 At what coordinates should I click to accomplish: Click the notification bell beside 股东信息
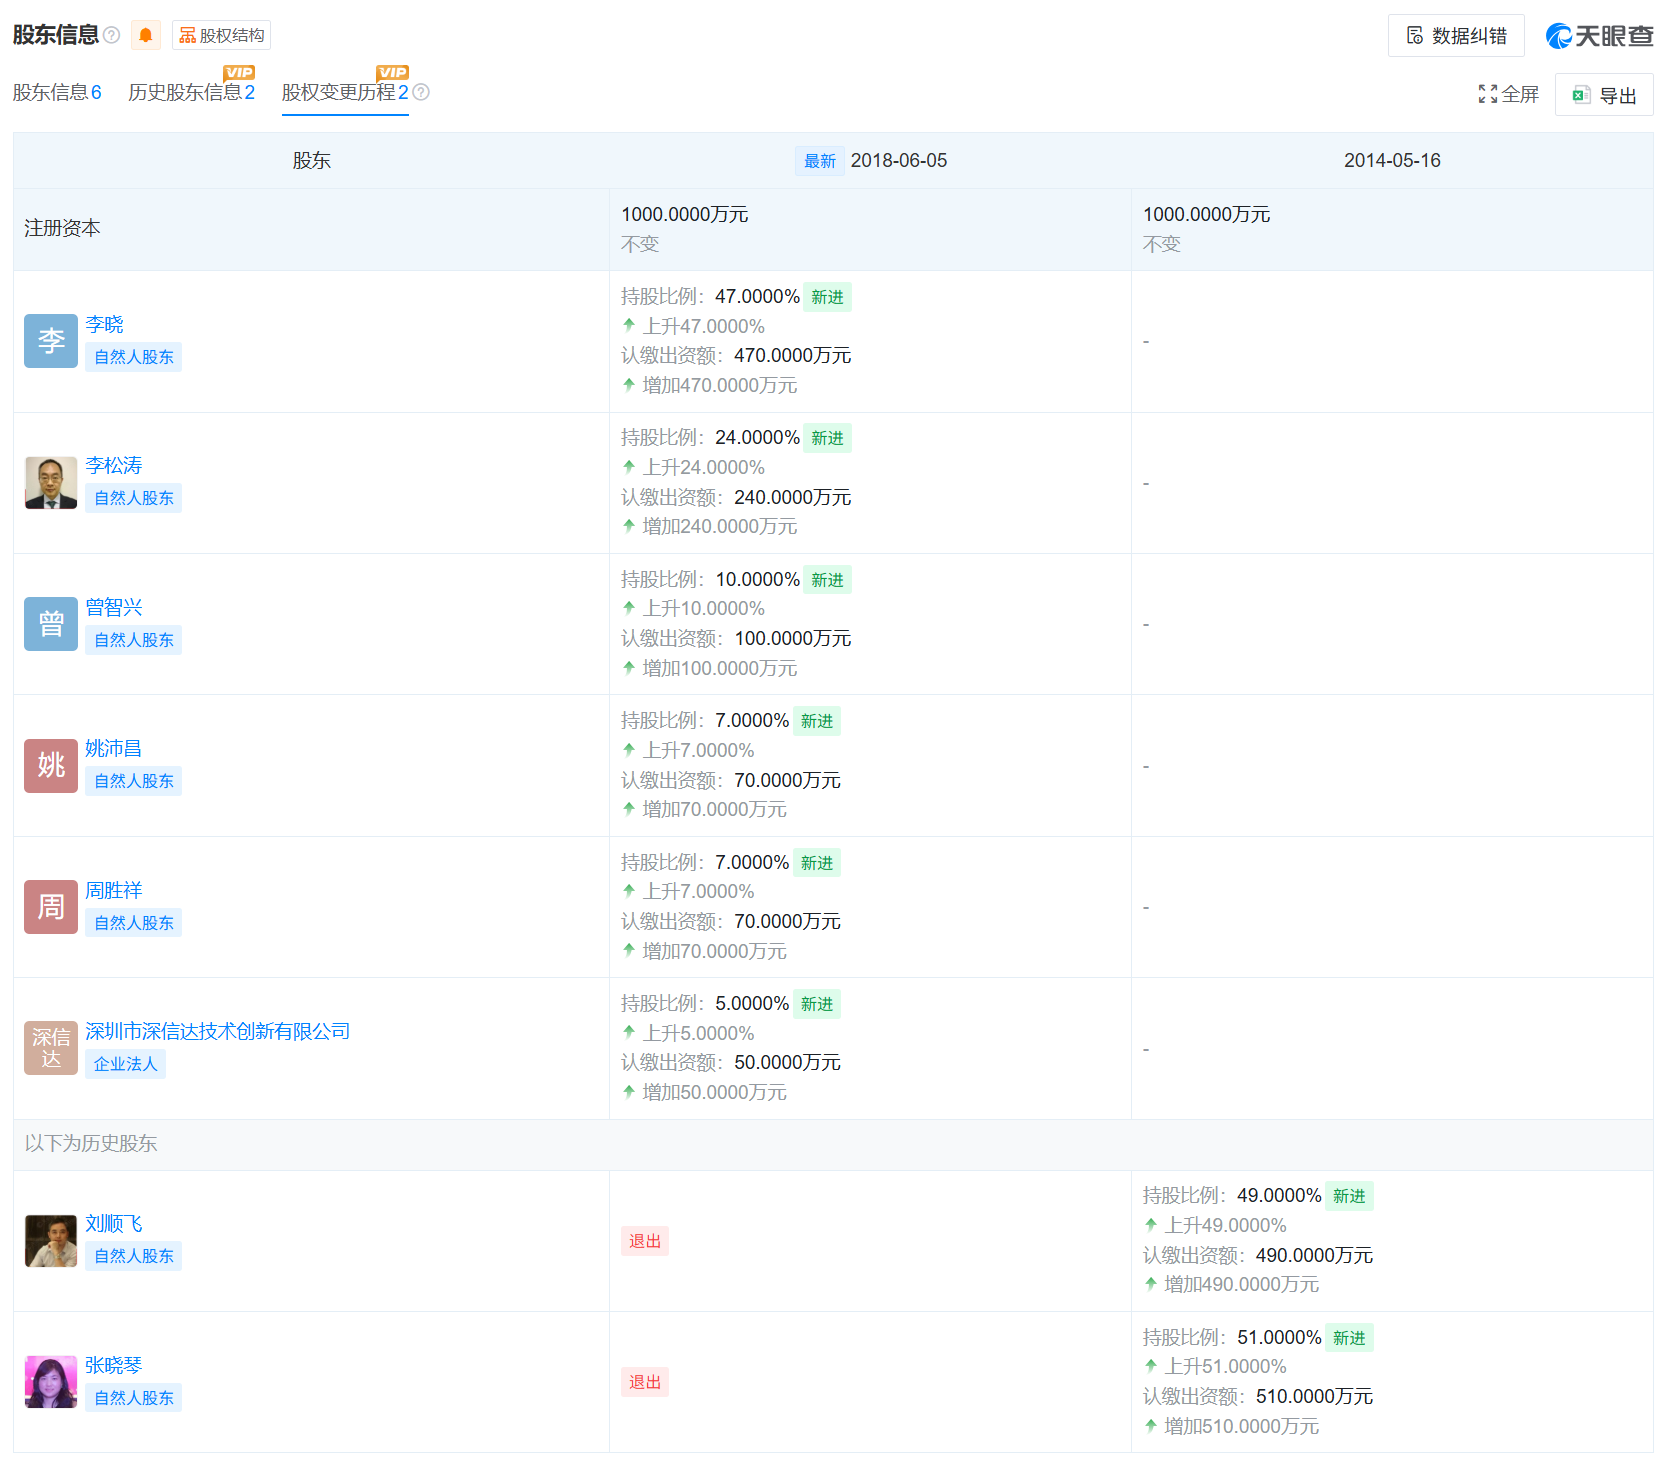[146, 35]
